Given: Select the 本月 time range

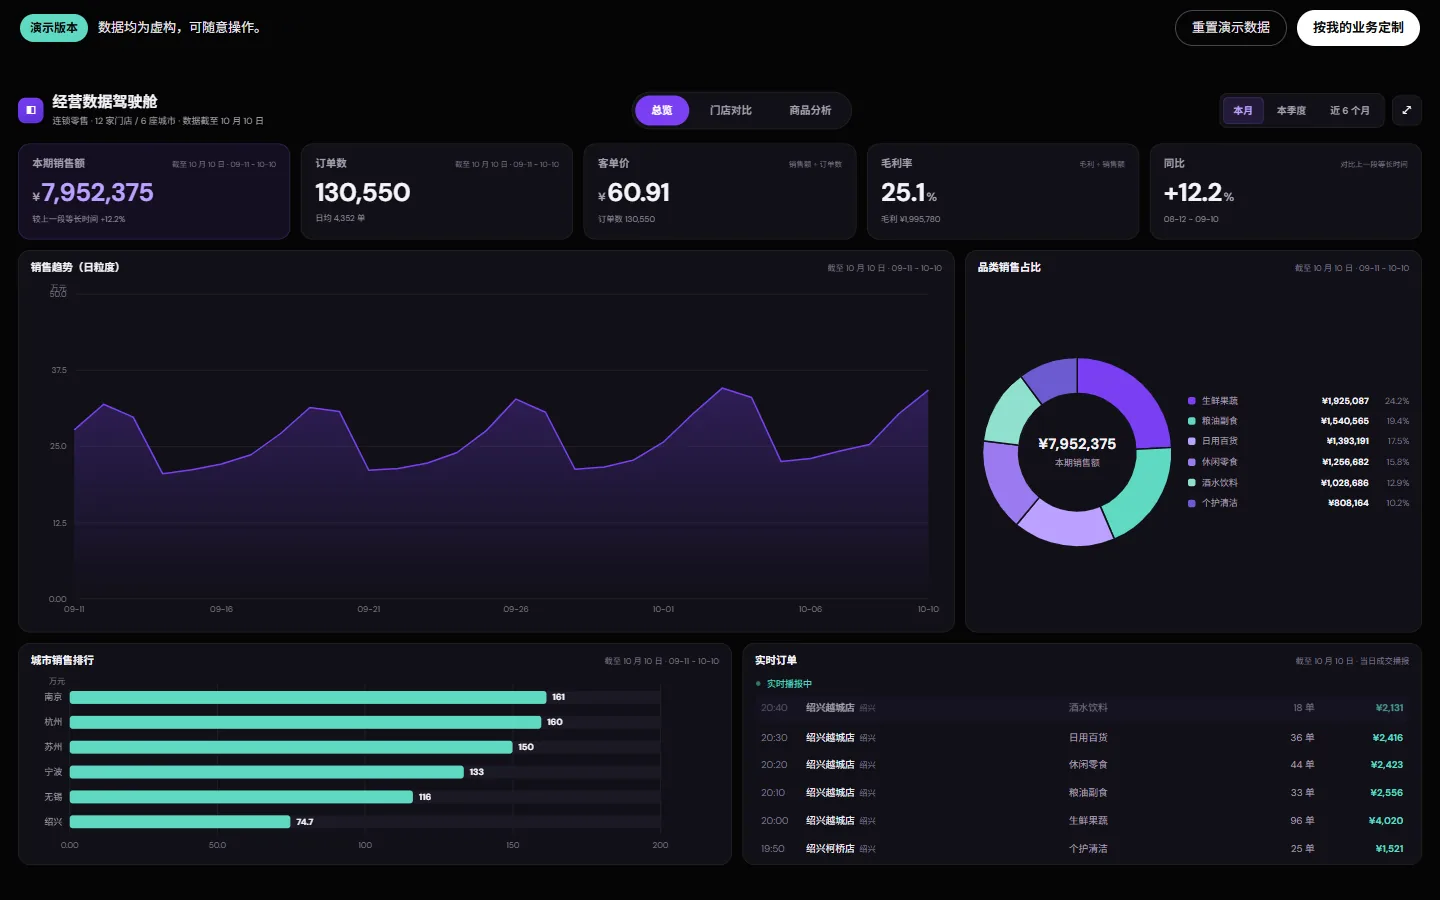Looking at the screenshot, I should (1243, 110).
